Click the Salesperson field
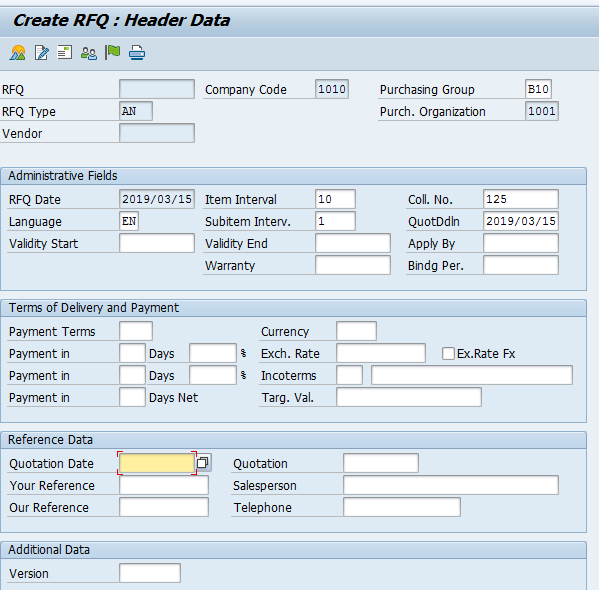The image size is (599, 590). pyautogui.click(x=450, y=485)
